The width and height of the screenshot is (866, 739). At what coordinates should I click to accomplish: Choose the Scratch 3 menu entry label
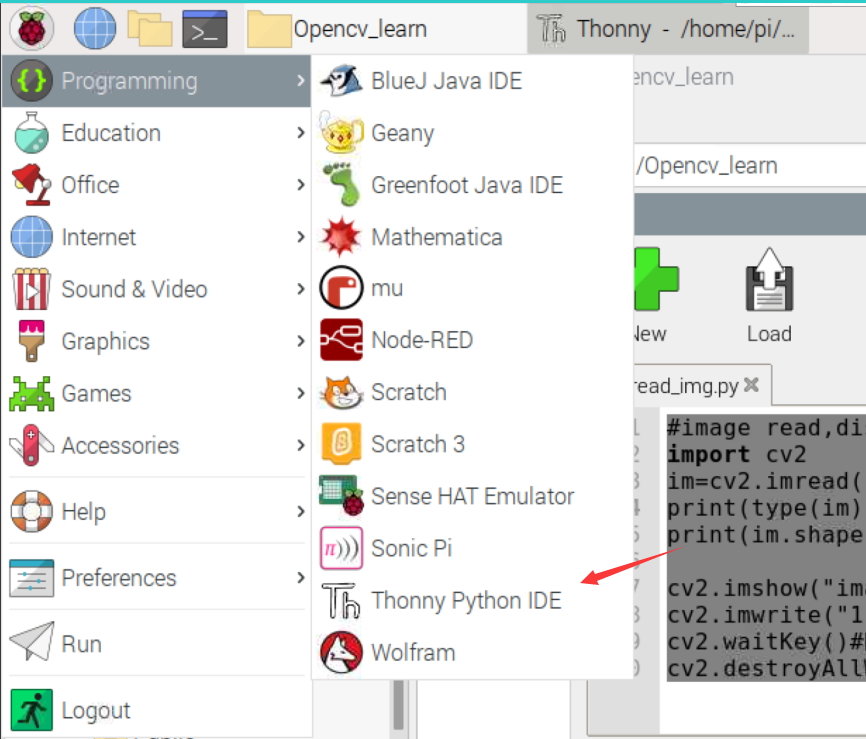pyautogui.click(x=418, y=444)
